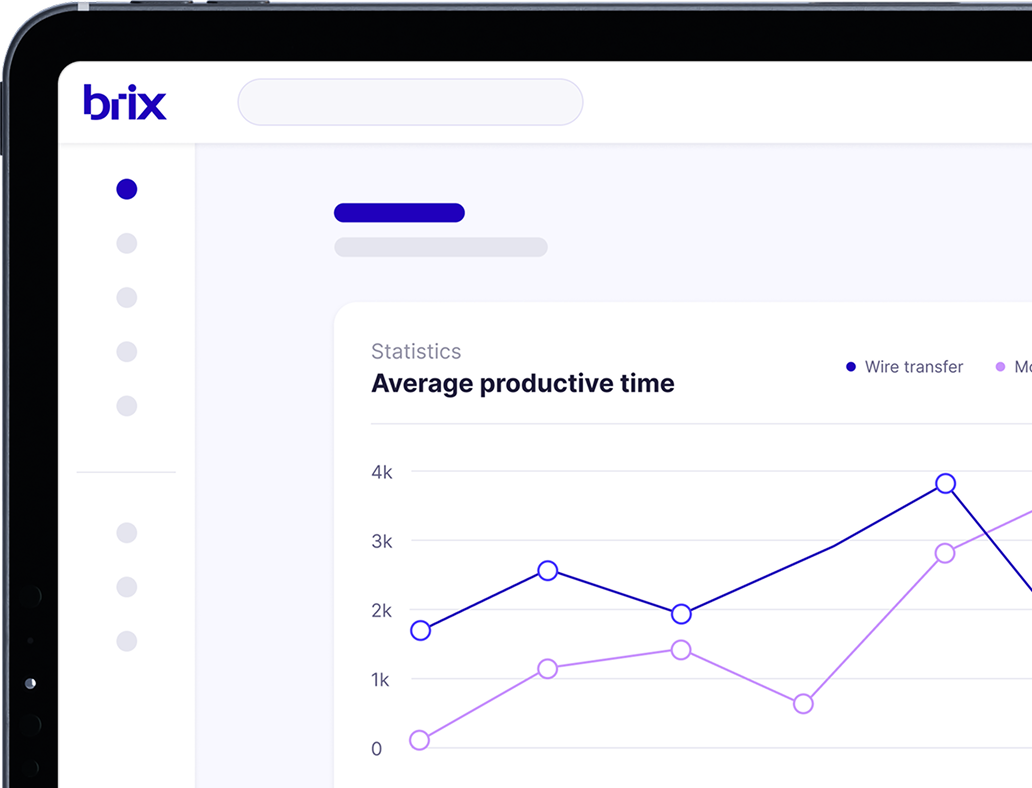Click the brix logo
This screenshot has height=788, width=1032.
point(125,102)
